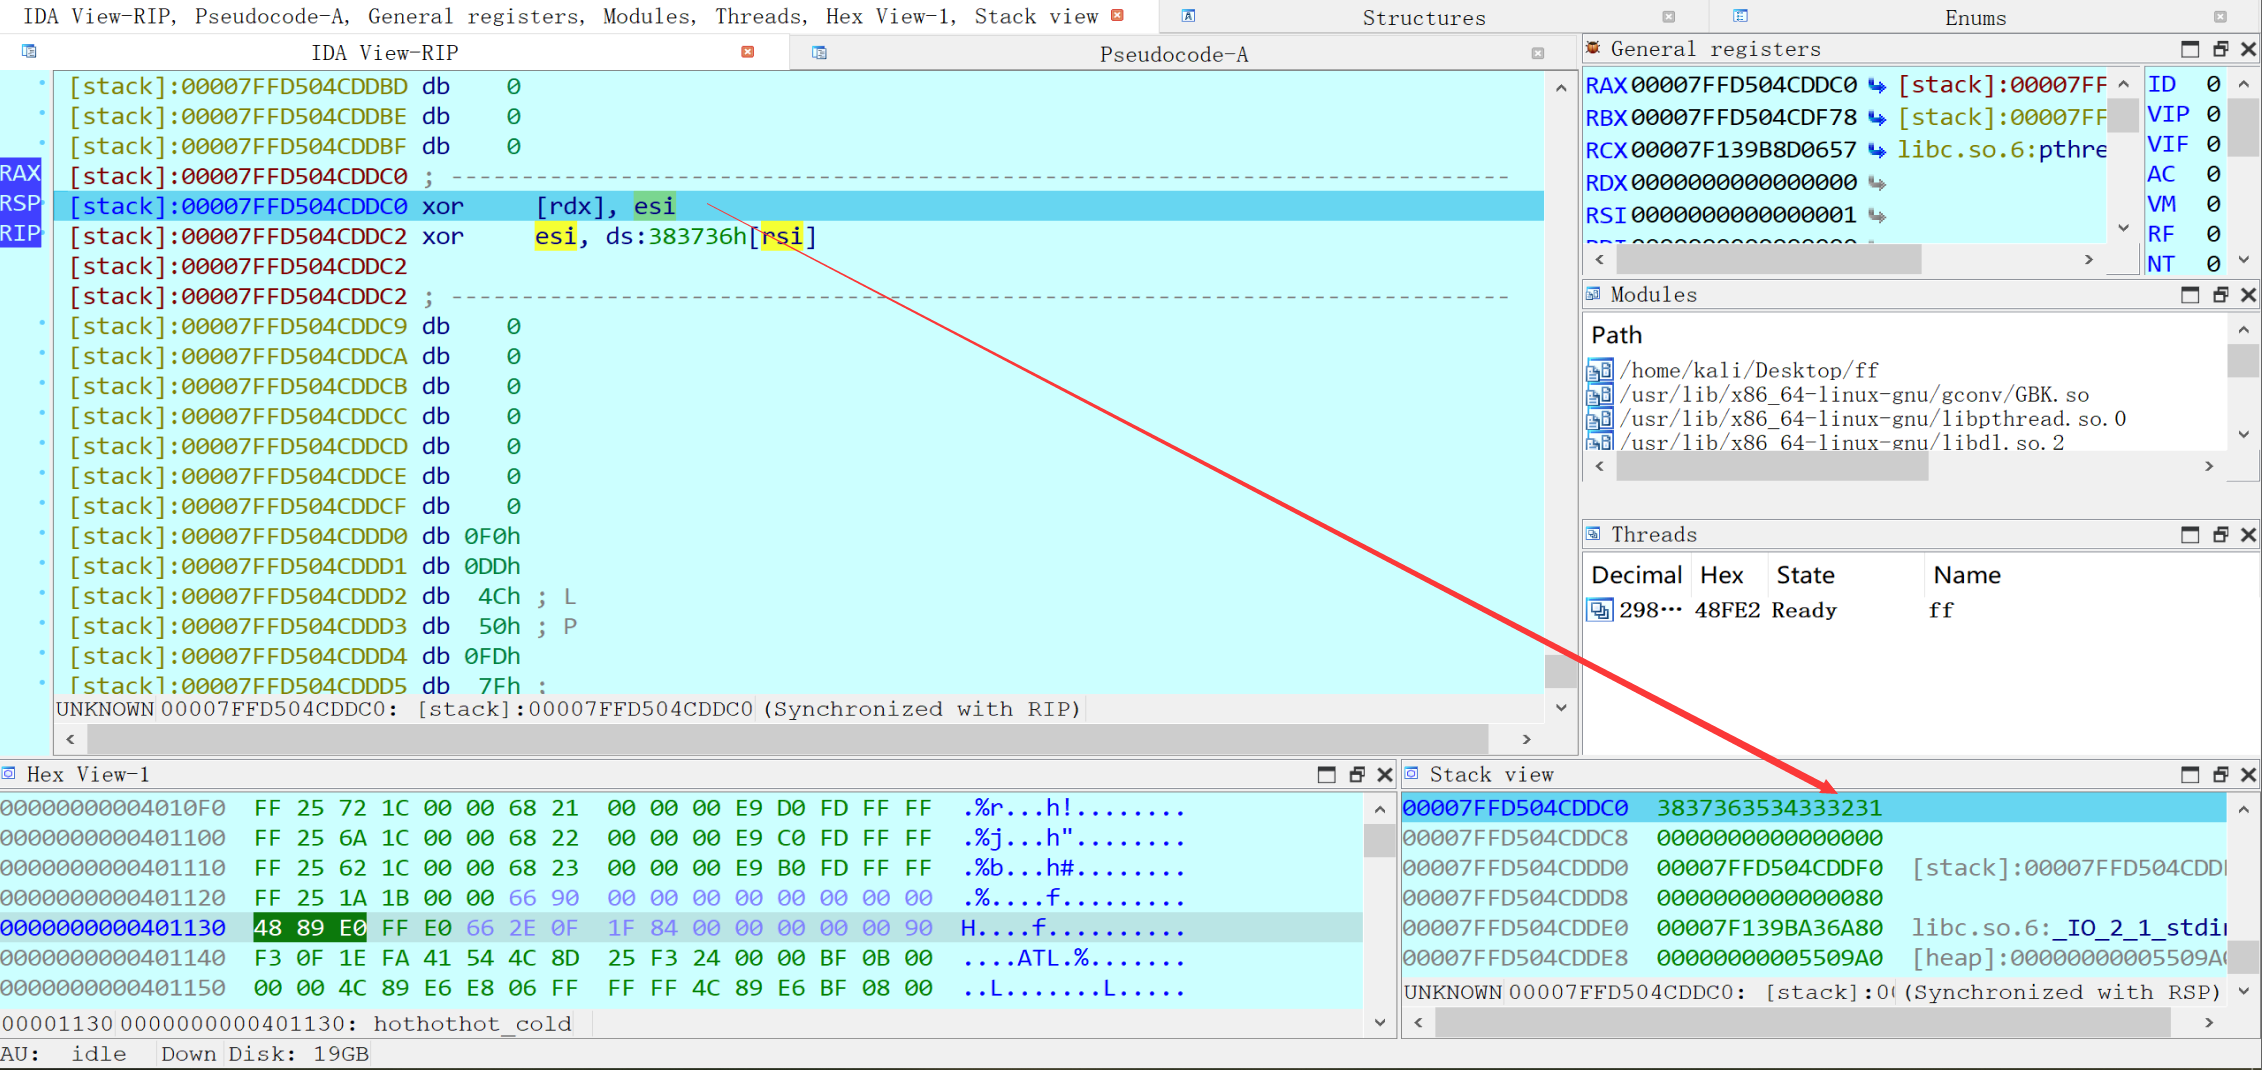Image resolution: width=2262 pixels, height=1070 pixels.
Task: Float the Hex View-1 panel
Action: pos(1357,775)
